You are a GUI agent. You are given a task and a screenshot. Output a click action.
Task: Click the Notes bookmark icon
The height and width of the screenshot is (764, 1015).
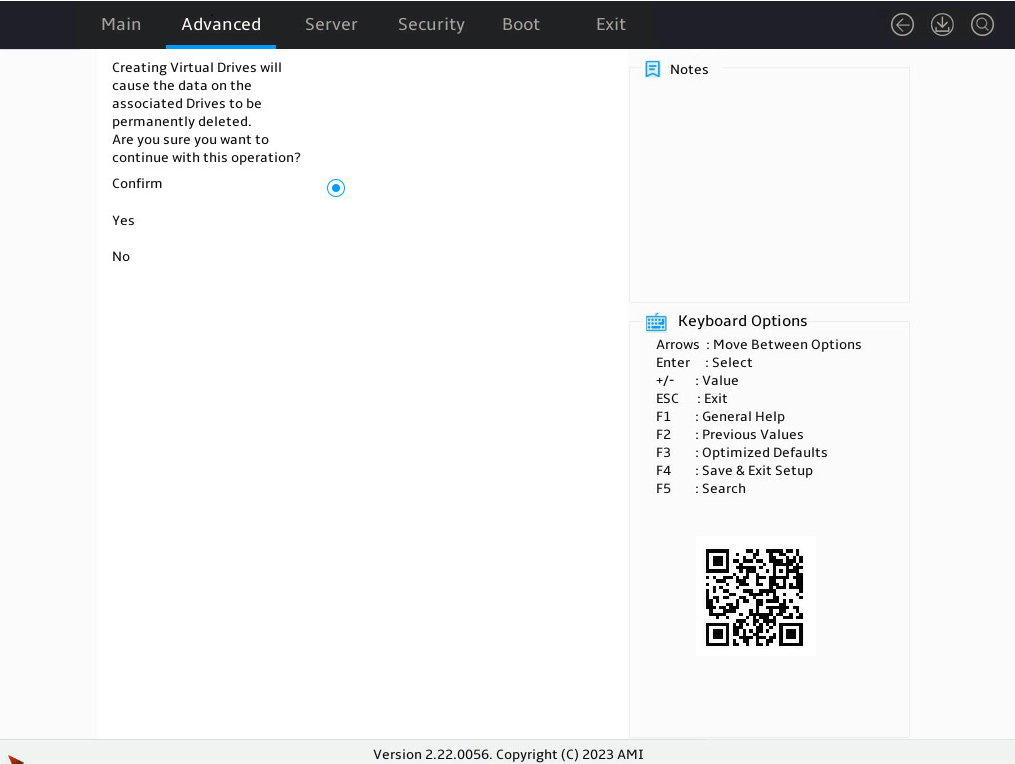point(652,69)
